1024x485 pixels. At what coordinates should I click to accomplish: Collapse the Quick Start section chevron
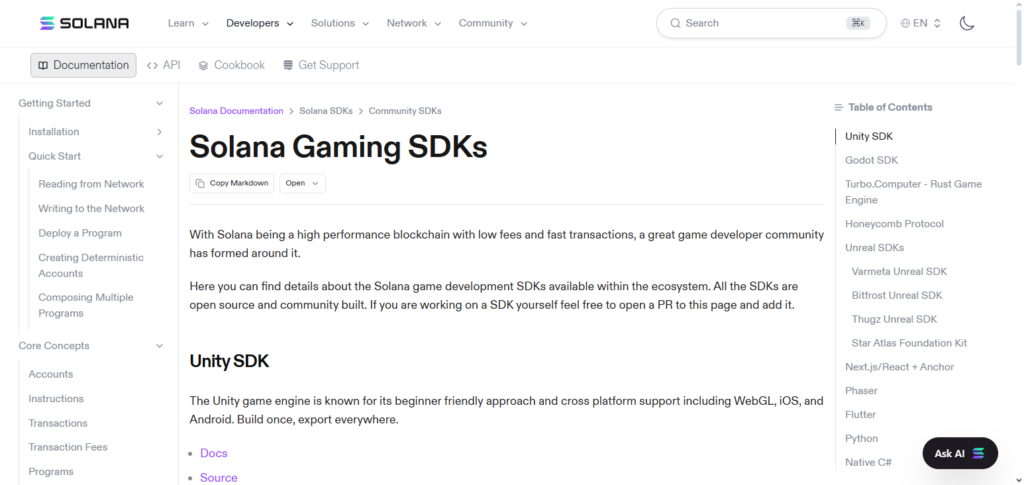(159, 156)
